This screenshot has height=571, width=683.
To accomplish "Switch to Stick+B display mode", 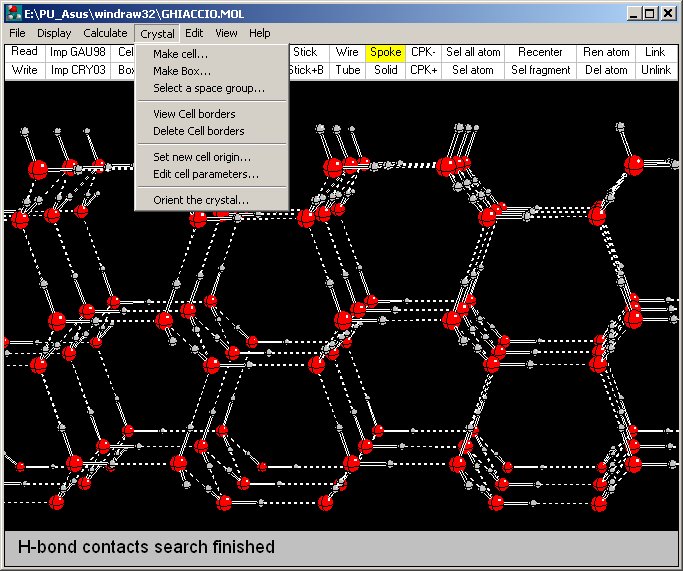I will point(307,70).
